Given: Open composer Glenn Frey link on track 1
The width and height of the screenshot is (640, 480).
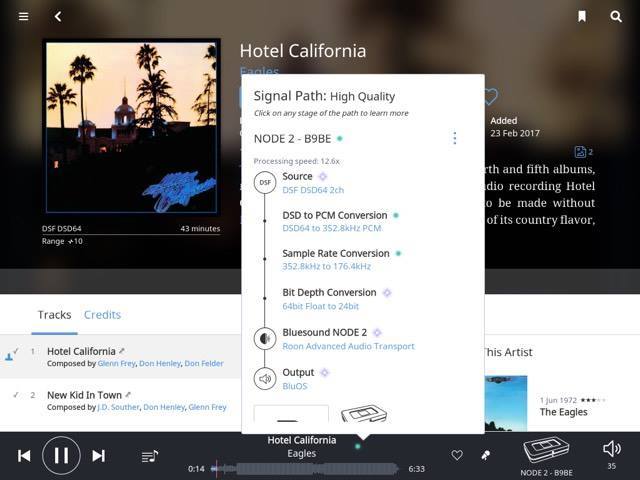Looking at the screenshot, I should (x=116, y=363).
